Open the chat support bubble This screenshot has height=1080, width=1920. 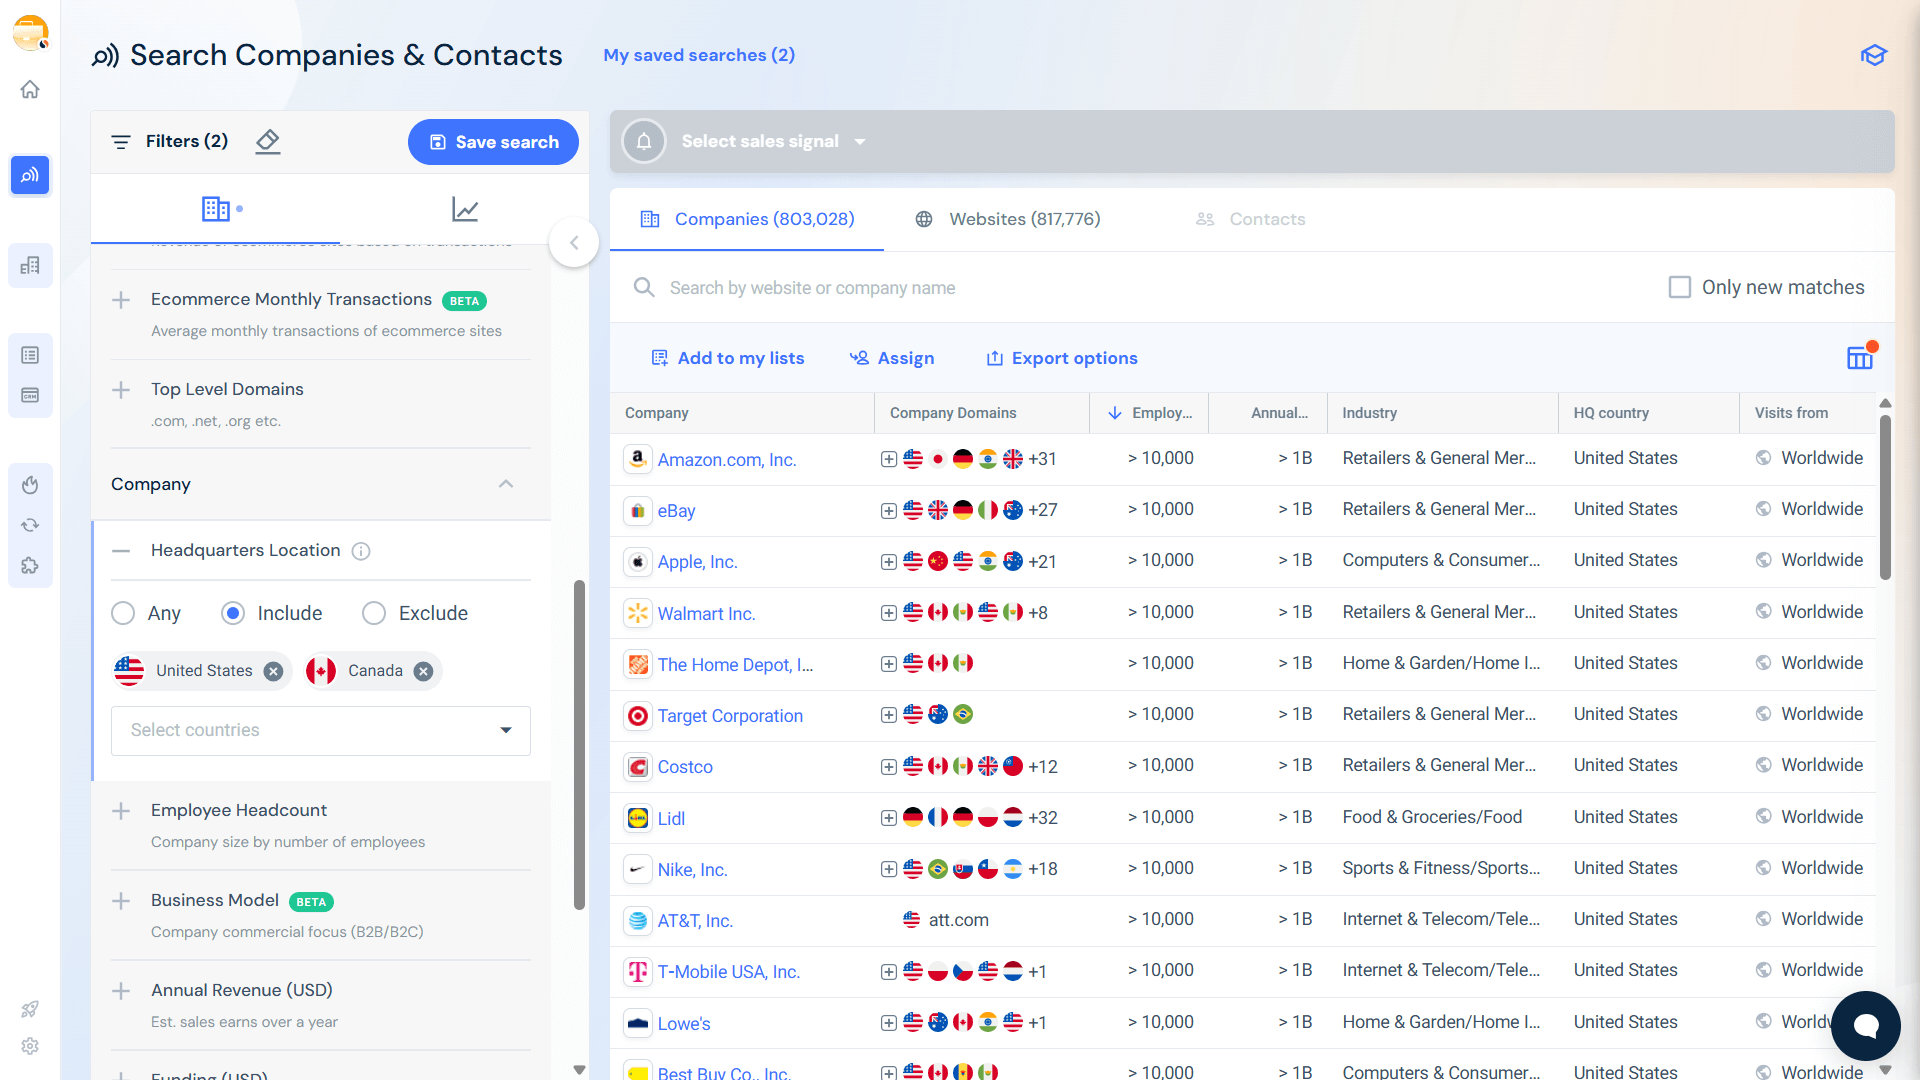pos(1865,1026)
